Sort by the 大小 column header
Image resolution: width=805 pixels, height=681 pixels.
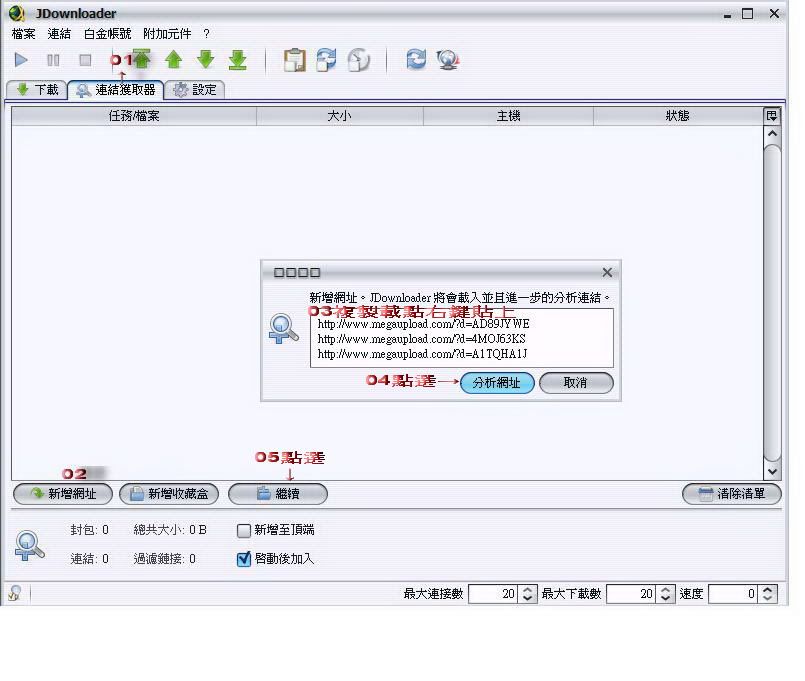pos(340,116)
